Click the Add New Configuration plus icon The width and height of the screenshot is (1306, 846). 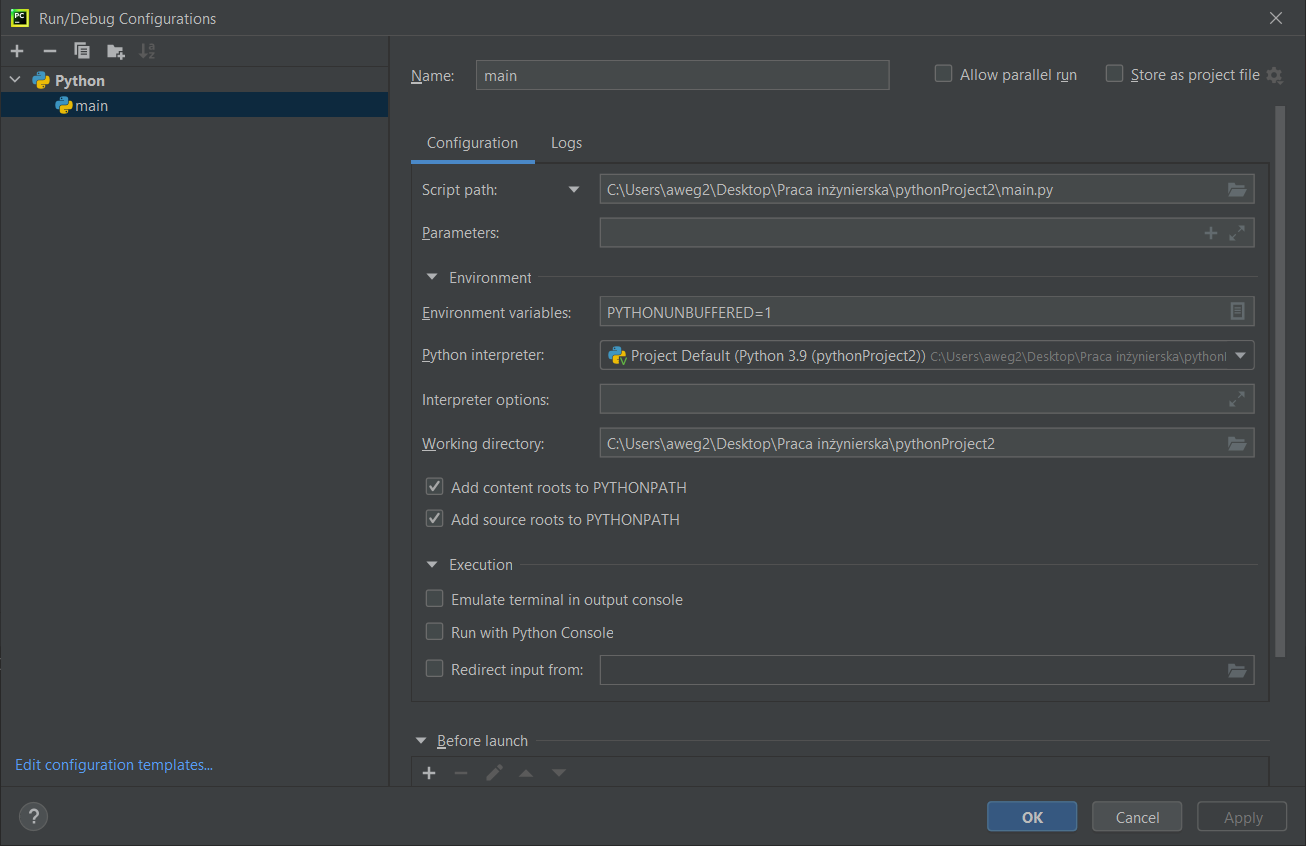pos(17,51)
